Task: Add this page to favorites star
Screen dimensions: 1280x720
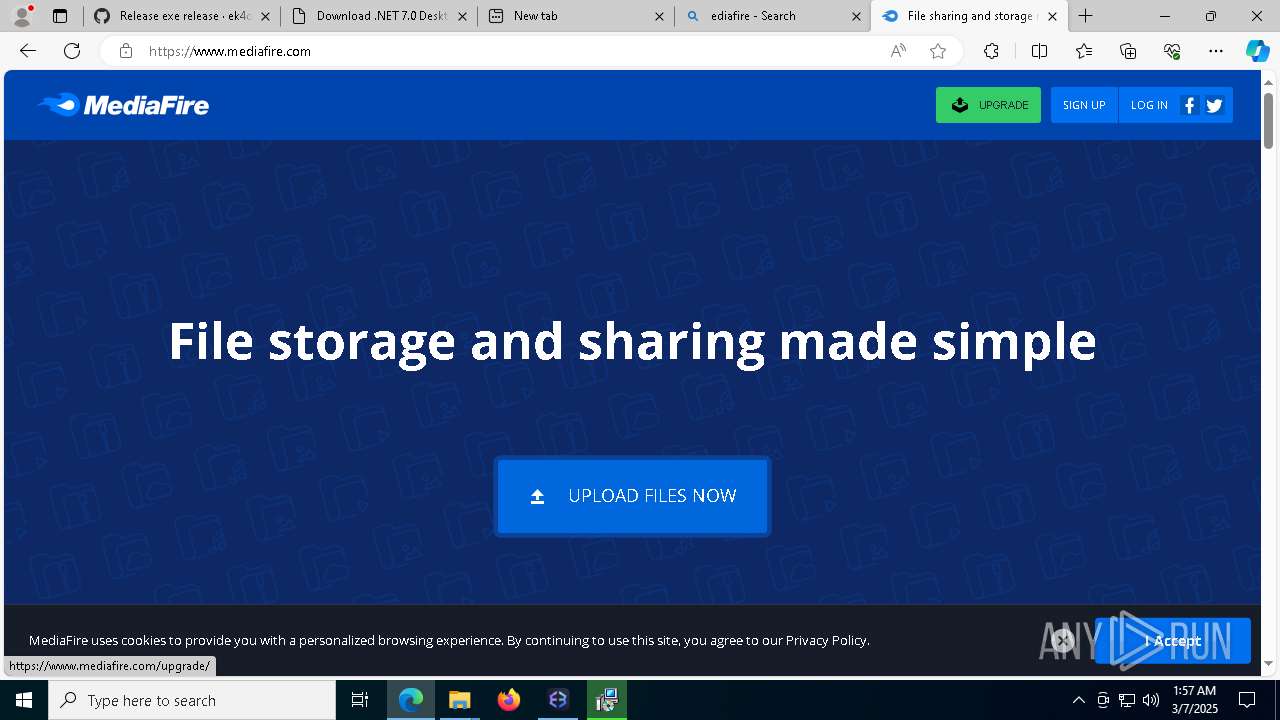Action: 938,51
